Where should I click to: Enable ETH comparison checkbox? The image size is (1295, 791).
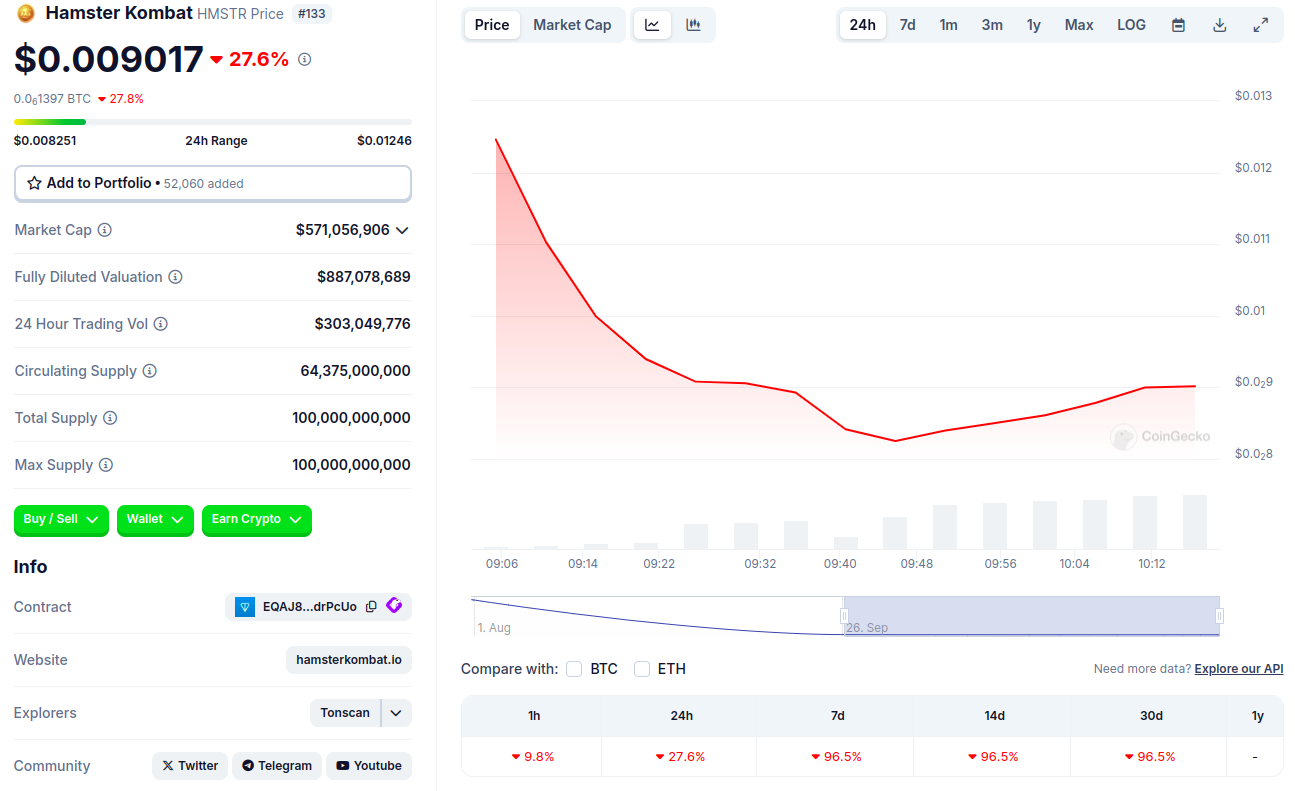[x=642, y=669]
